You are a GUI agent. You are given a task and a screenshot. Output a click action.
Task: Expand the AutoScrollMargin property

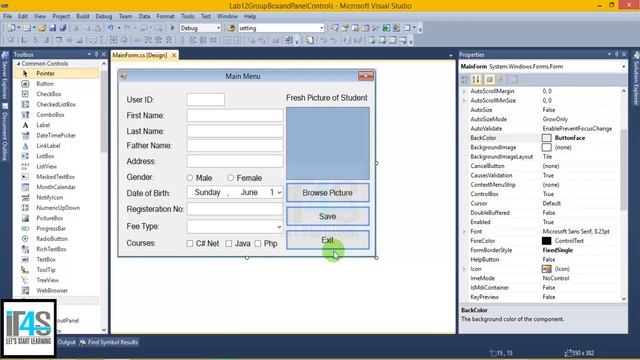[x=464, y=91]
